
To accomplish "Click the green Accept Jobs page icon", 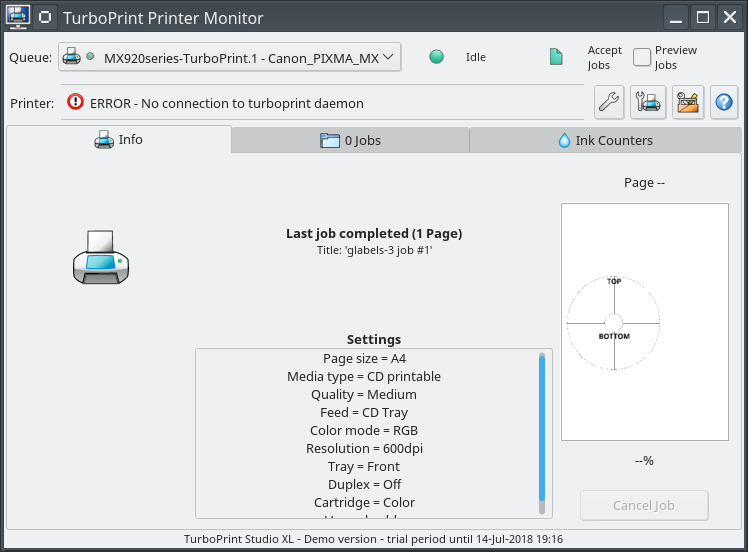I will [x=556, y=57].
